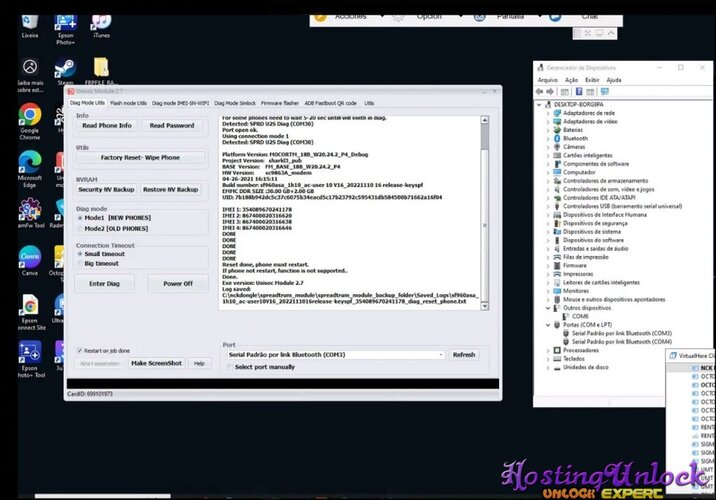The height and width of the screenshot is (500, 716).
Task: Click Back arrow in Device Manager toolbar
Action: [x=539, y=92]
